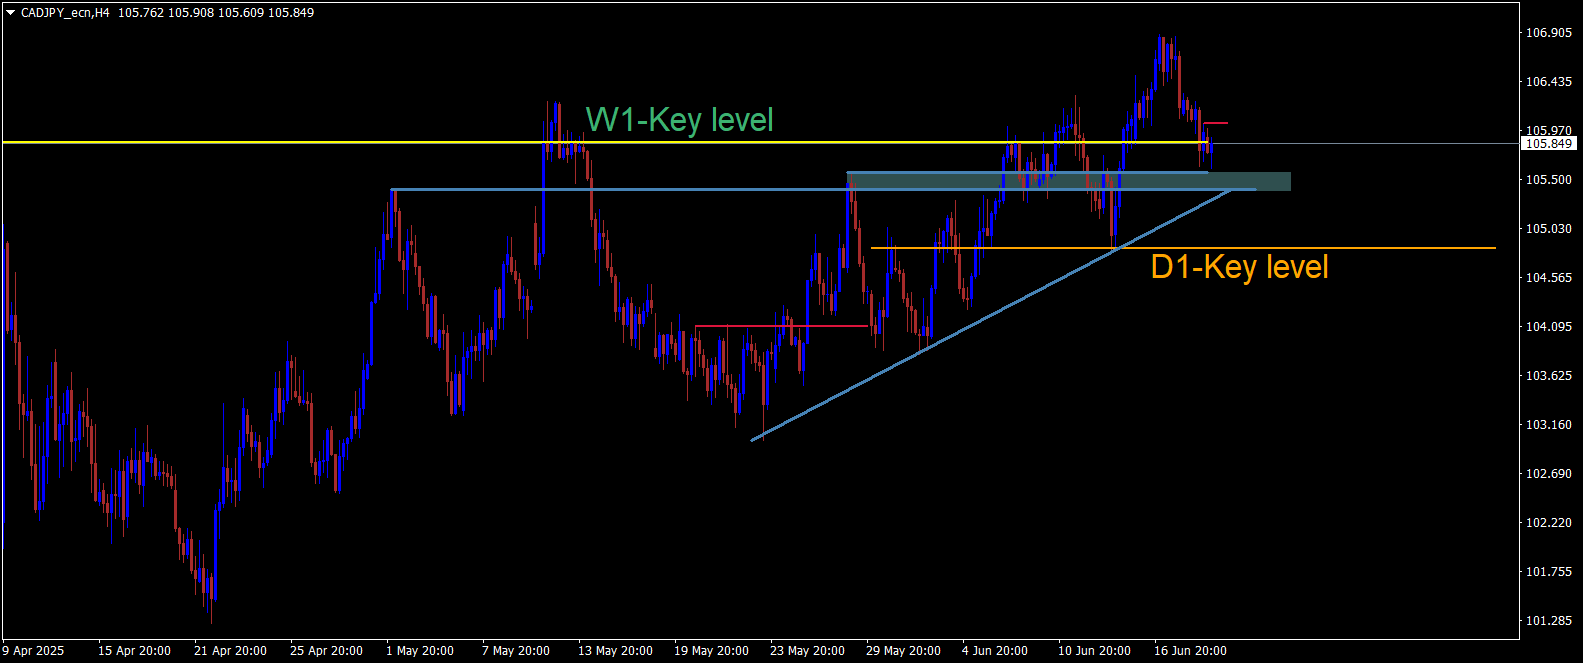The image size is (1583, 663).
Task: Click the CADJPY_ecn,H4 chart symbol title
Action: [x=65, y=13]
